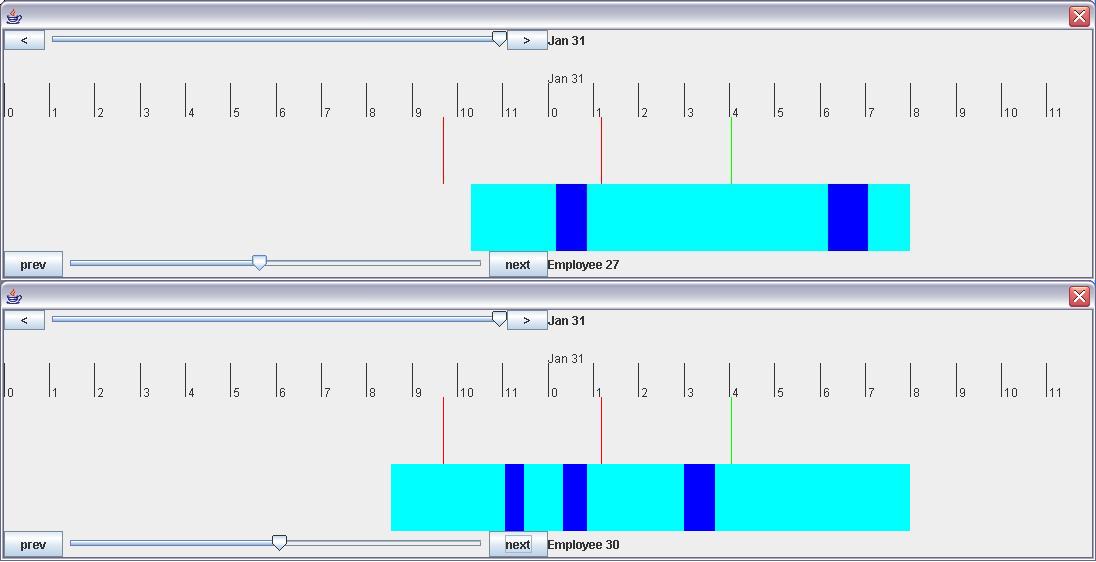Go to the previous date in the Employee 27 window

[24, 40]
